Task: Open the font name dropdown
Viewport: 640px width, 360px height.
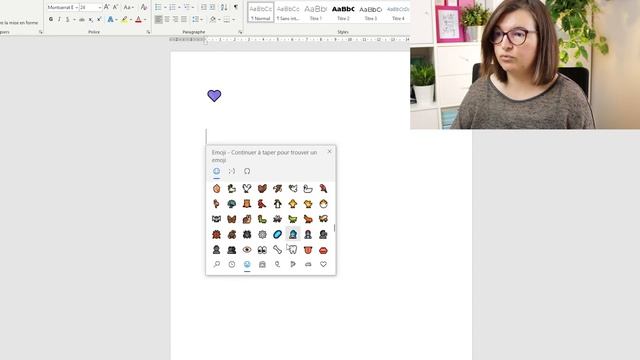Action: point(76,7)
